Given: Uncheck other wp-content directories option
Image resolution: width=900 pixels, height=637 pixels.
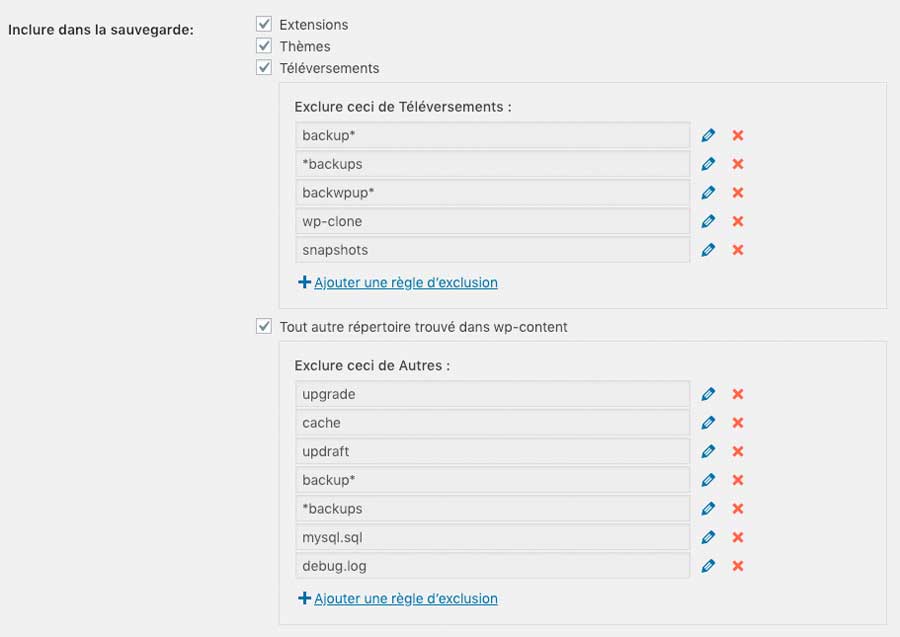Looking at the screenshot, I should click(264, 326).
